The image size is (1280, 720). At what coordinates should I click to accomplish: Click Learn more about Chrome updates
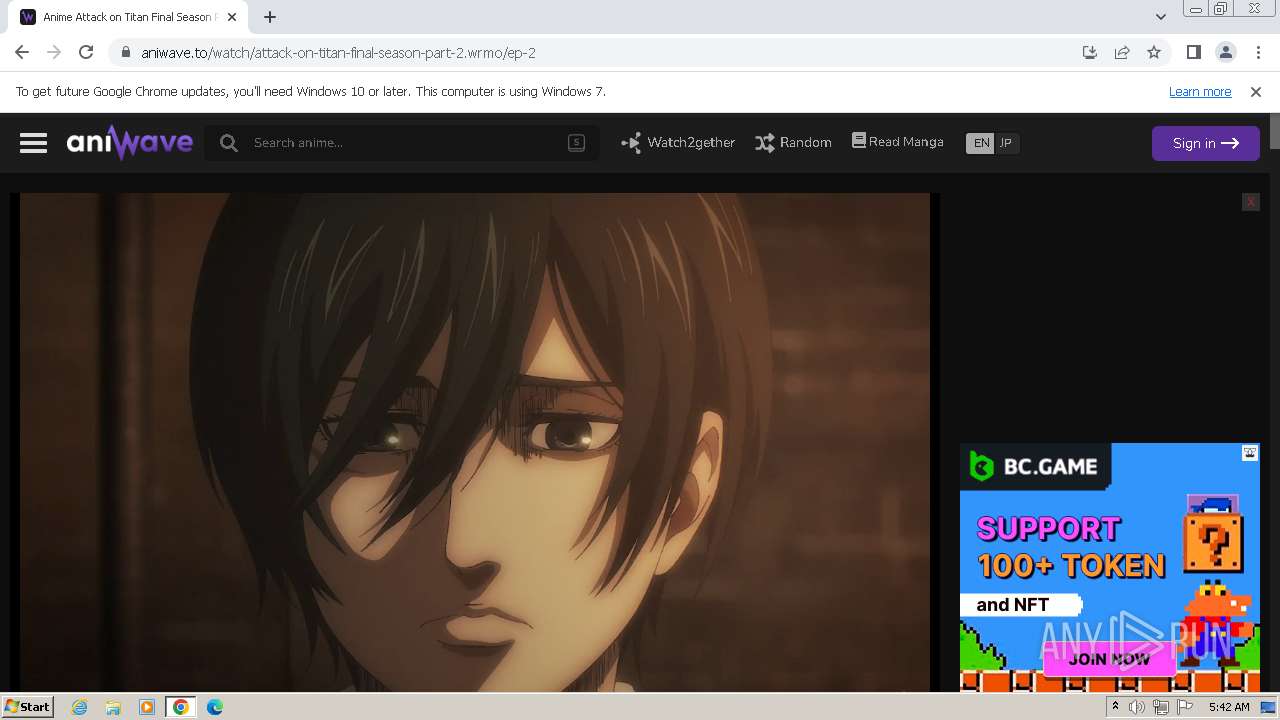[x=1200, y=92]
